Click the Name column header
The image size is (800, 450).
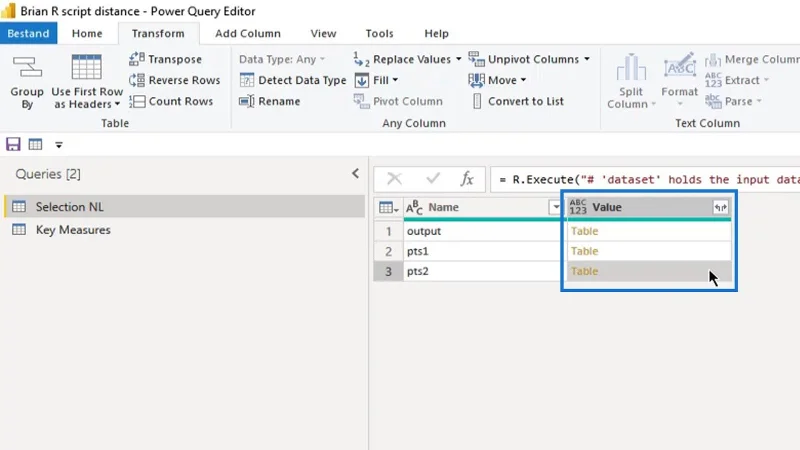tap(483, 207)
